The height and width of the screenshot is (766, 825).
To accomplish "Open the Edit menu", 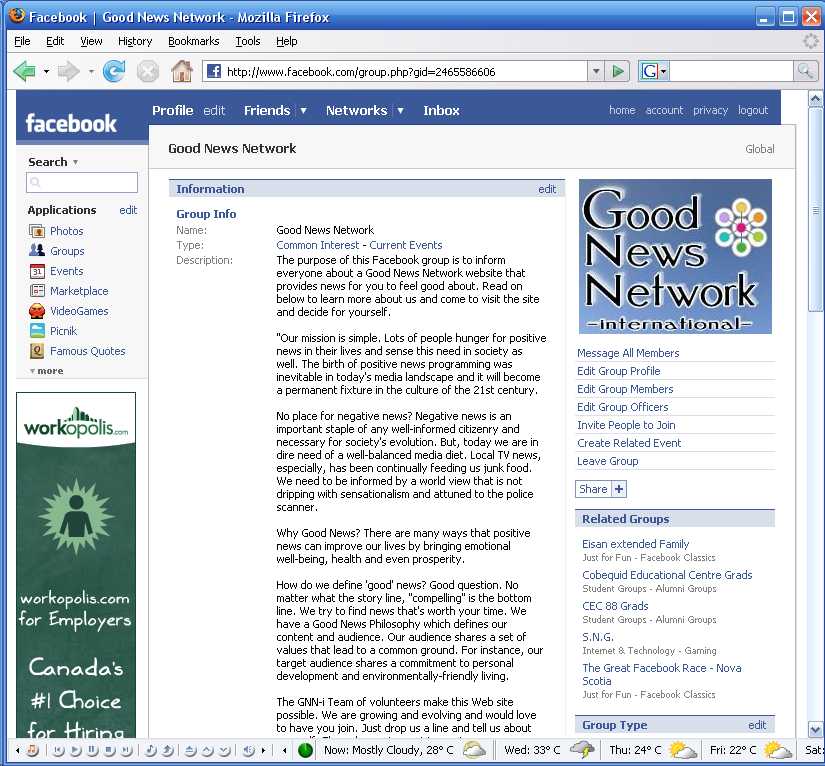I will 55,41.
